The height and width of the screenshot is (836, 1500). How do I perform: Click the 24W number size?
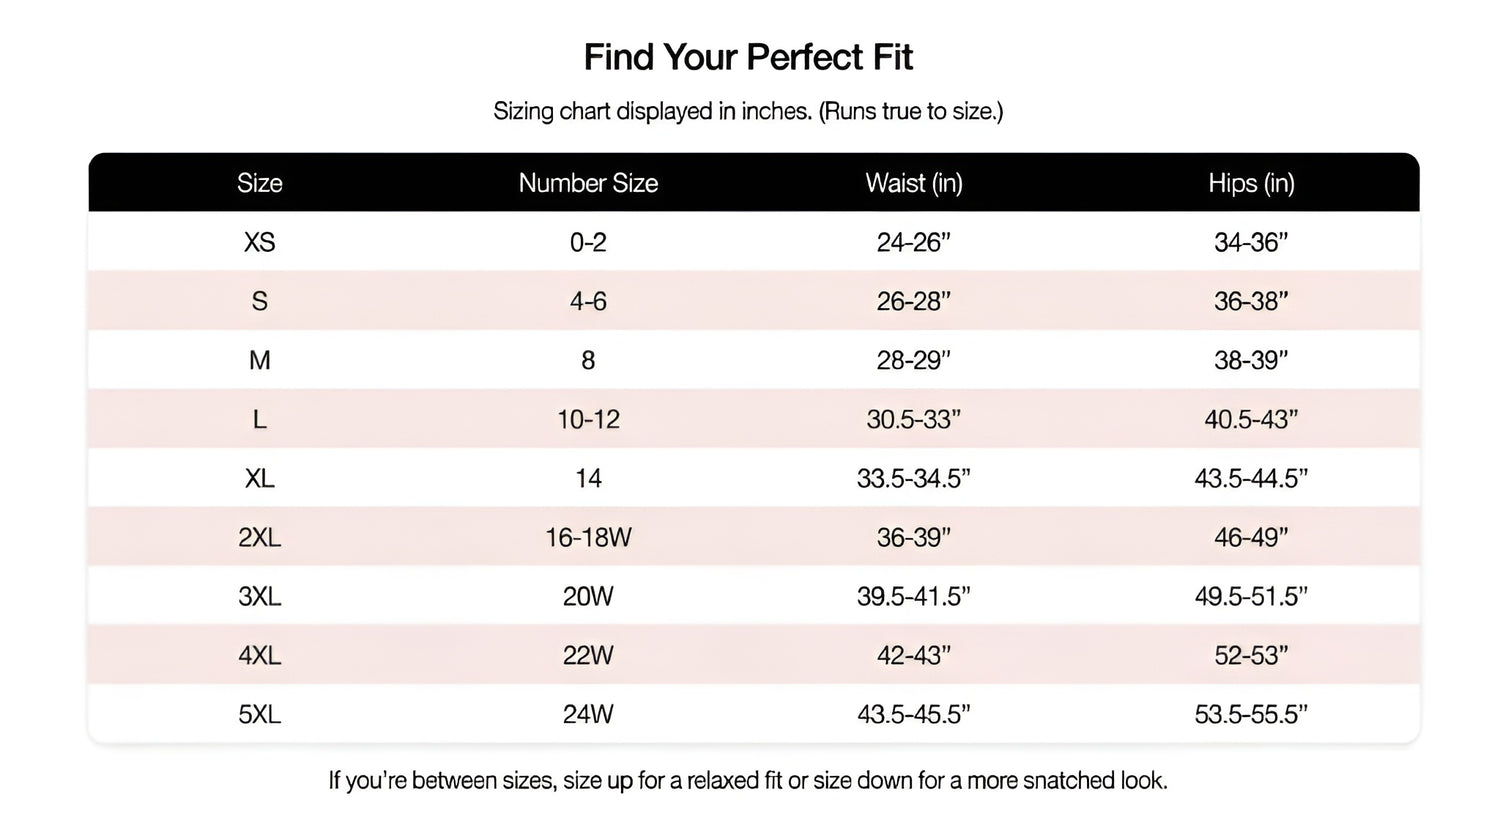588,714
